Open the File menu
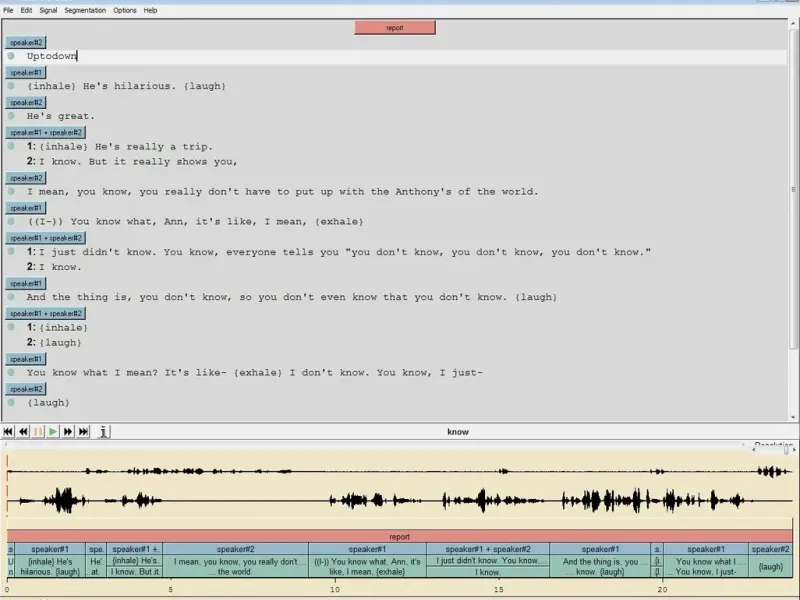This screenshot has width=800, height=600. [8, 10]
